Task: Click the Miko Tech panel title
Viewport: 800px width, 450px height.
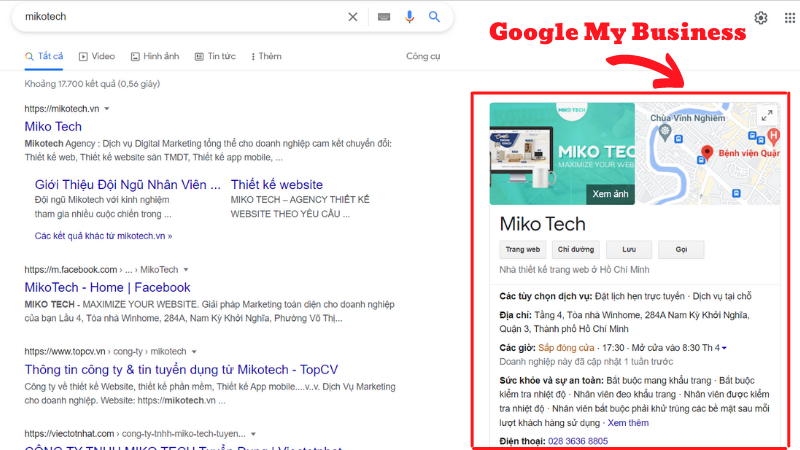Action: click(542, 224)
